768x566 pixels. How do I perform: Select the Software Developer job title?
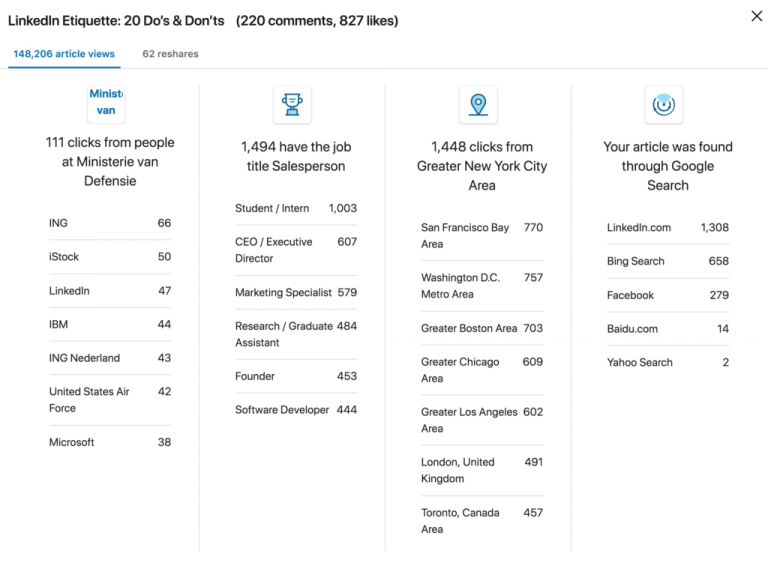295,410
